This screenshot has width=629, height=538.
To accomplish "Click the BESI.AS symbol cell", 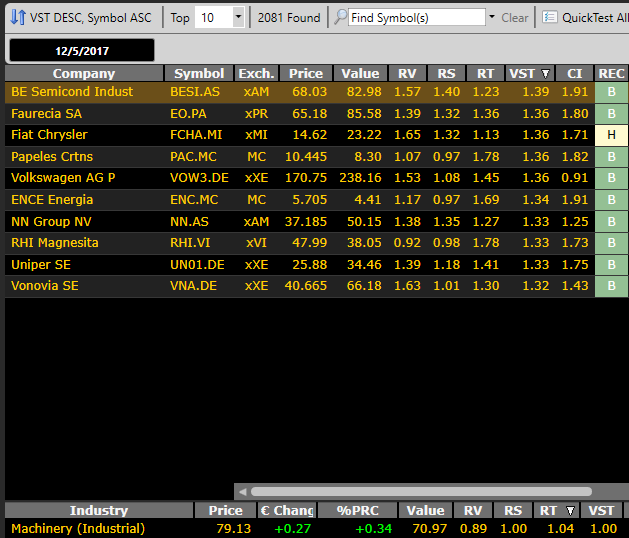I will pyautogui.click(x=195, y=92).
